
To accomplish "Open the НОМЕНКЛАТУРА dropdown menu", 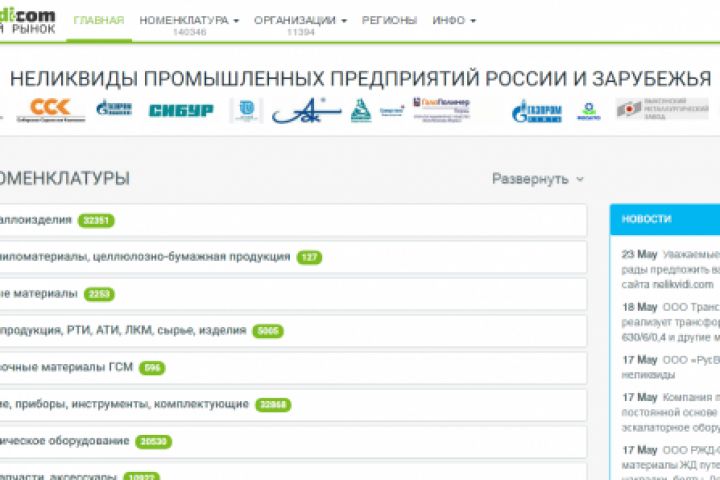I will tap(189, 20).
